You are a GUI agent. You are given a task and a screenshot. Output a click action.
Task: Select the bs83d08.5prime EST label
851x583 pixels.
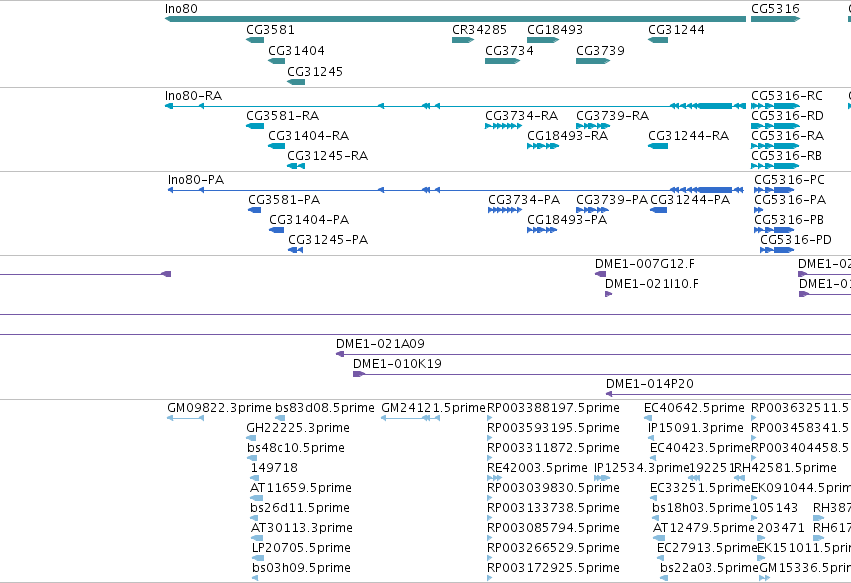click(325, 408)
